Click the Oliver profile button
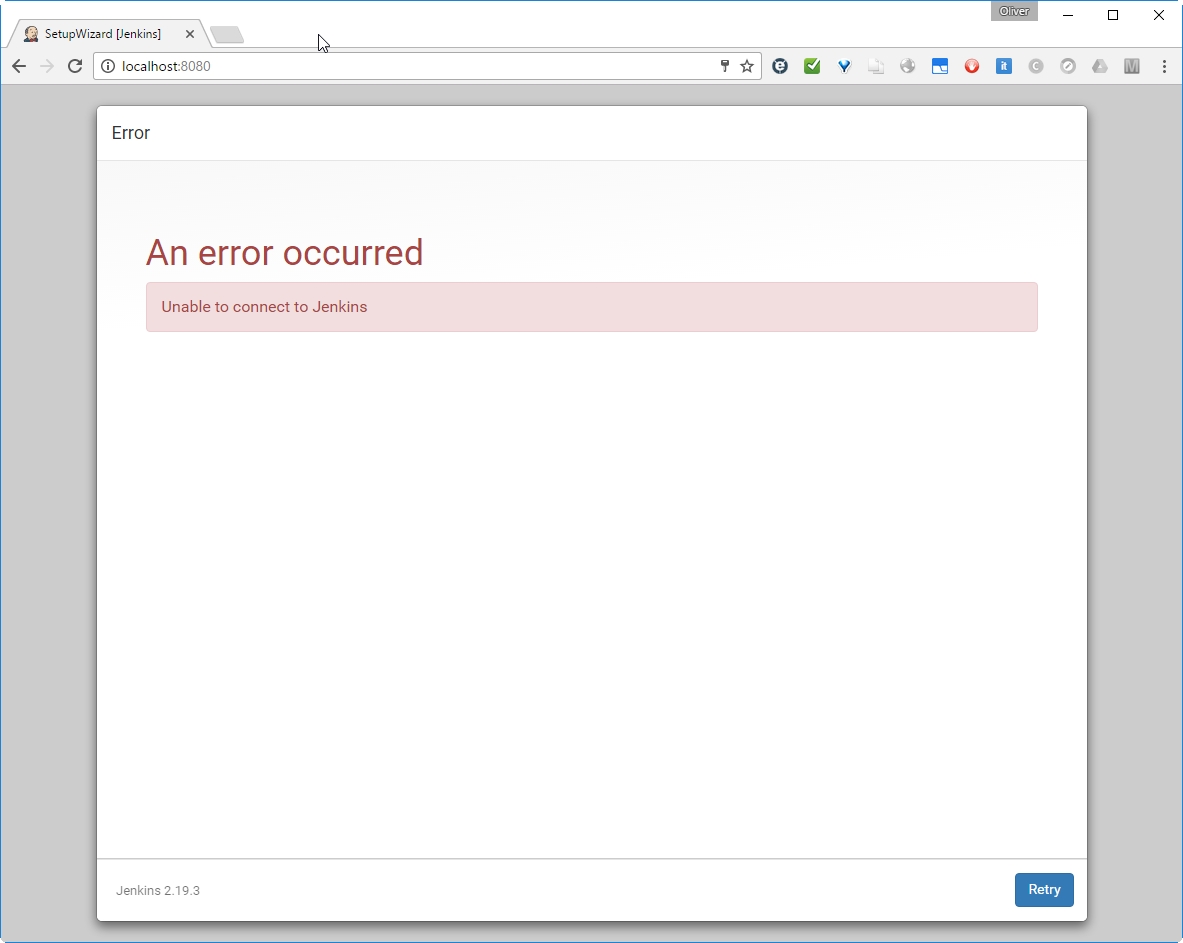 click(1013, 12)
